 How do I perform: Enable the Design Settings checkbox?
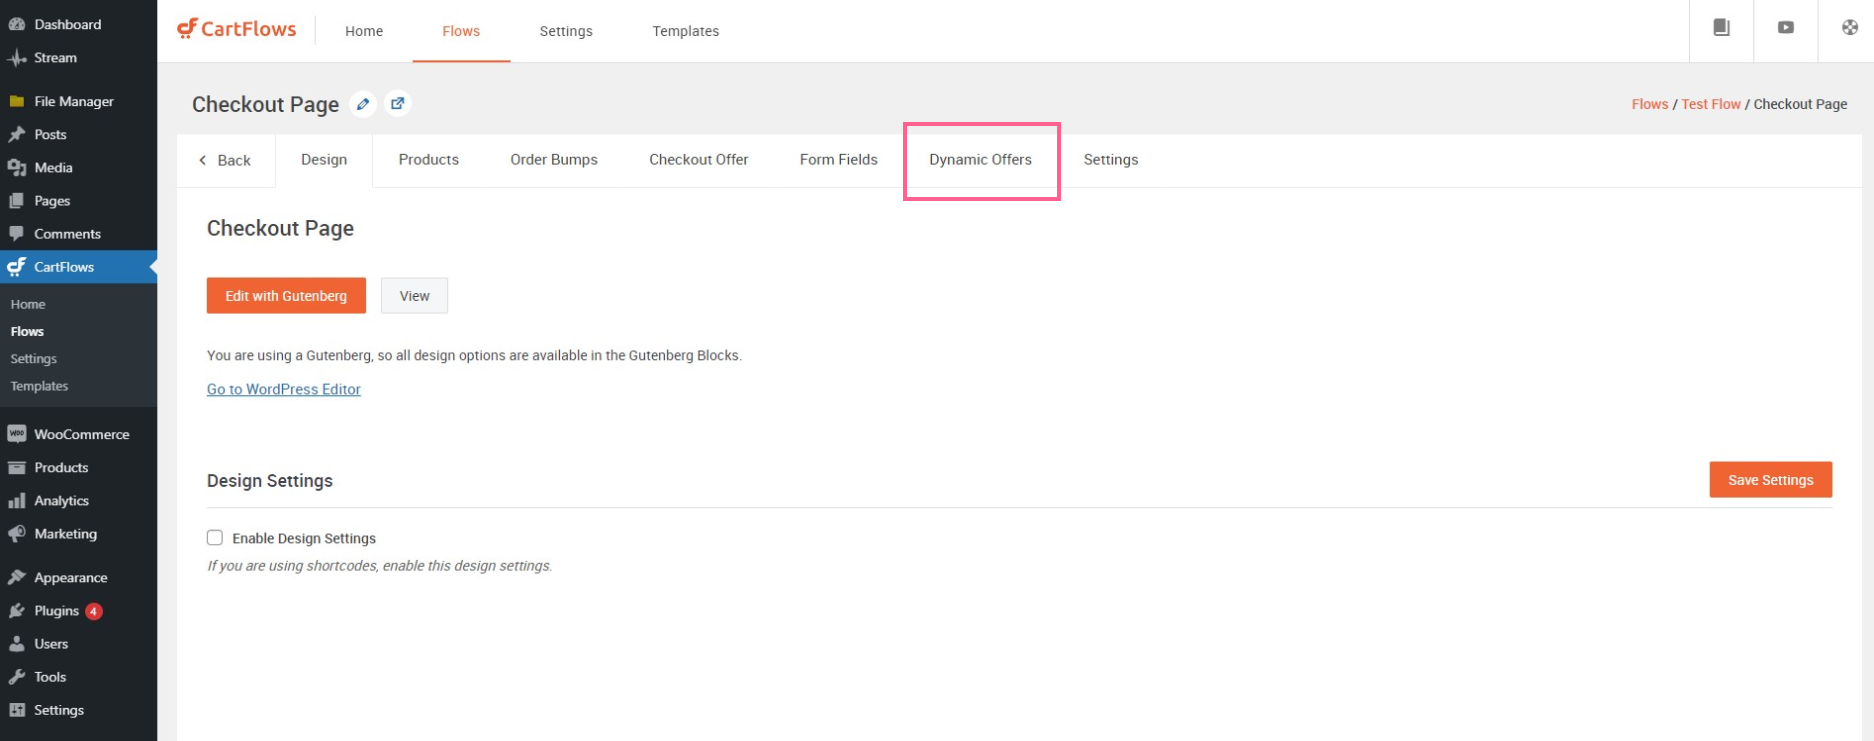click(x=215, y=538)
